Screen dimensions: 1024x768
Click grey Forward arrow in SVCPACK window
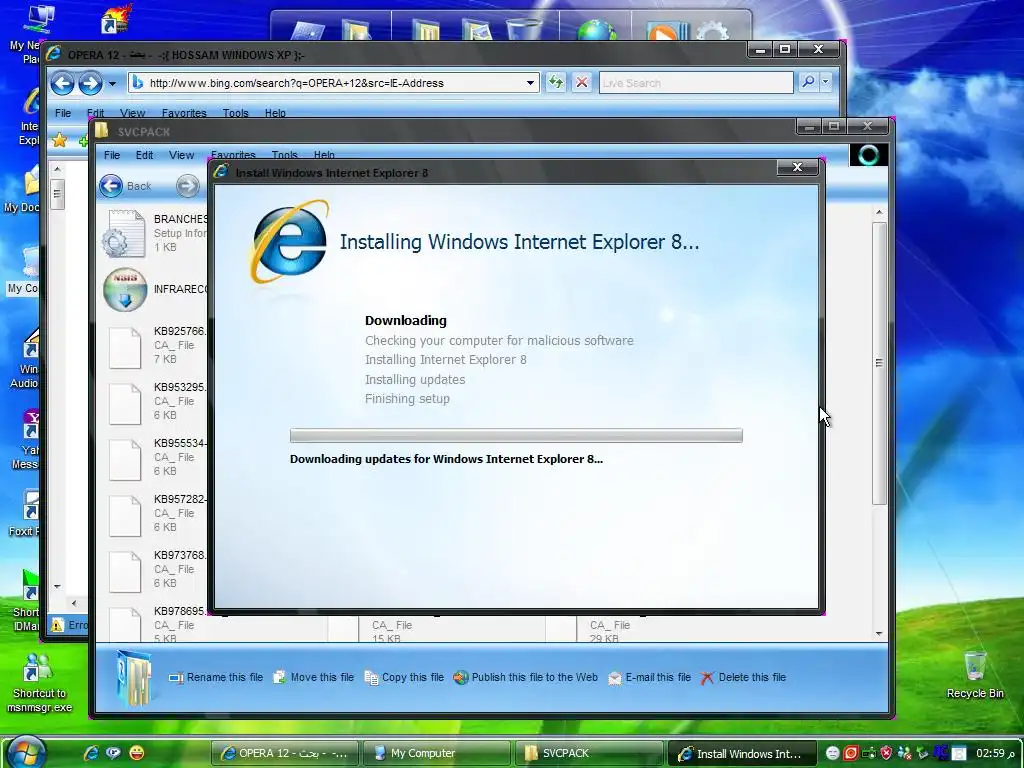(187, 186)
